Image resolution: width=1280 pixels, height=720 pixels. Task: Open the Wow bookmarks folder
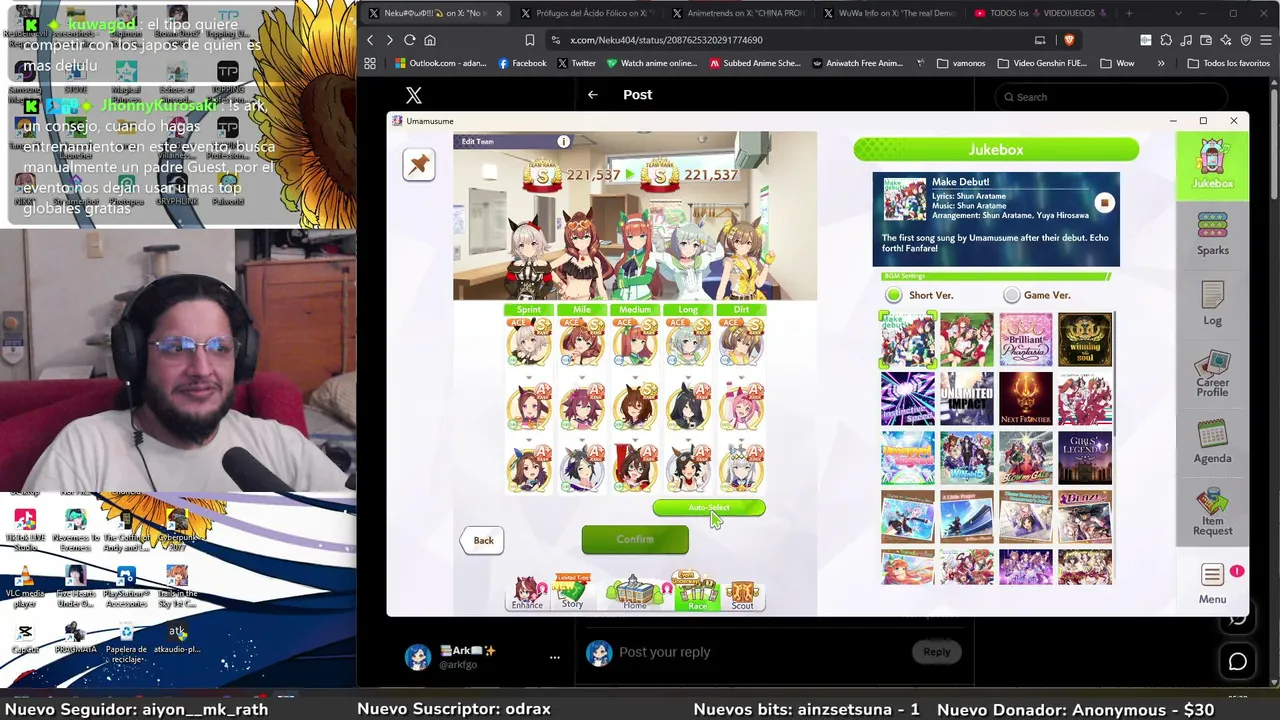[x=1116, y=63]
